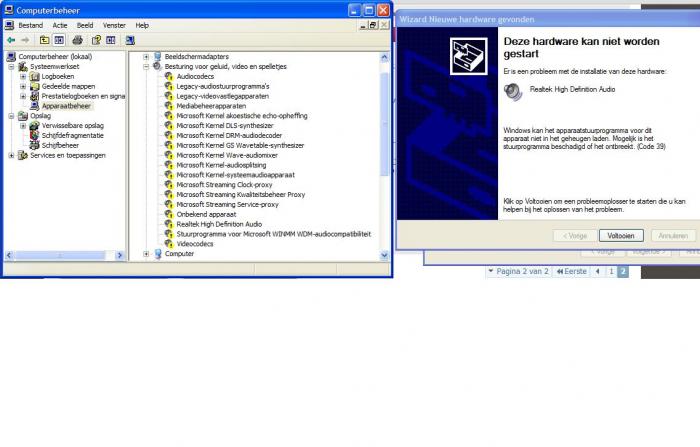700x447 pixels.
Task: Select Realtek High Definition Audio device
Action: pos(219,224)
